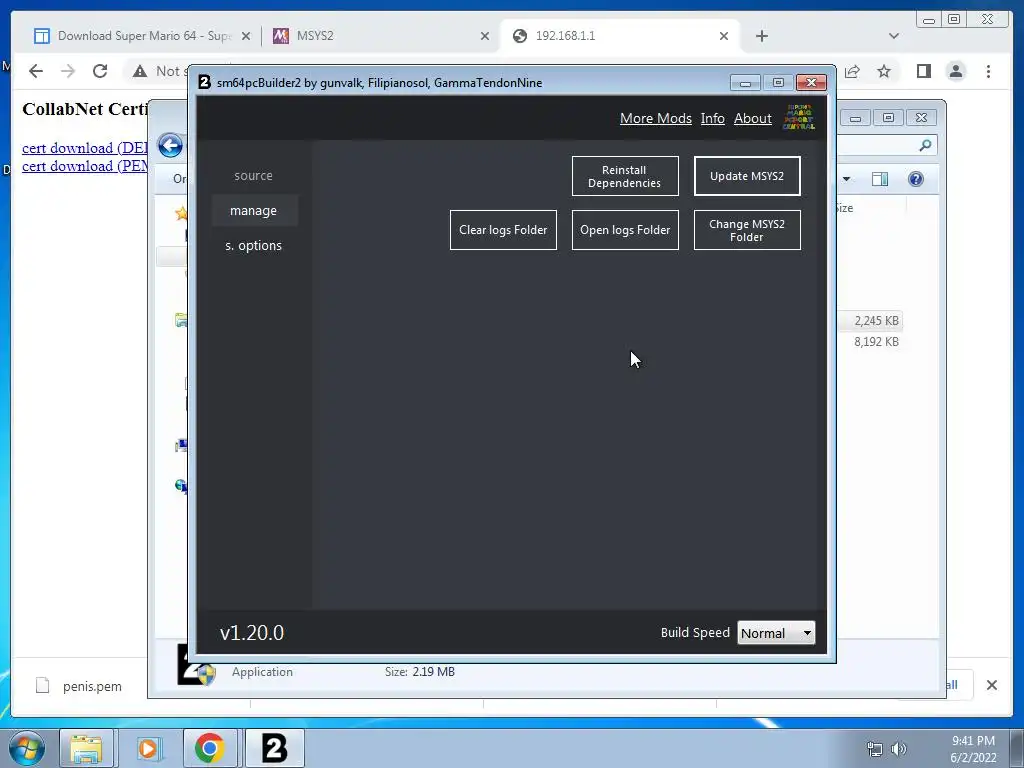Click the Explorer search magnifier icon

[925, 145]
